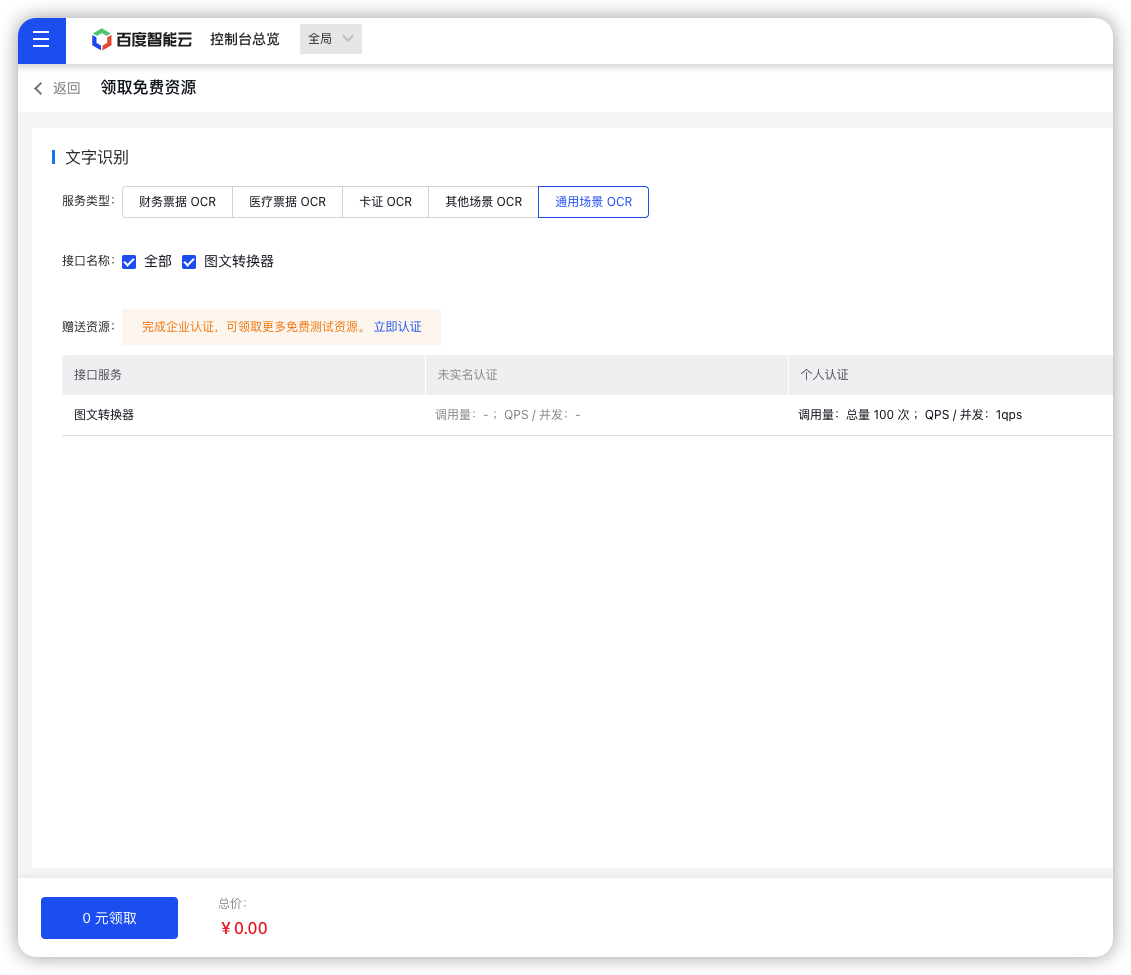Click the 接口服务 column header
This screenshot has height=975, width=1131.
(98, 375)
